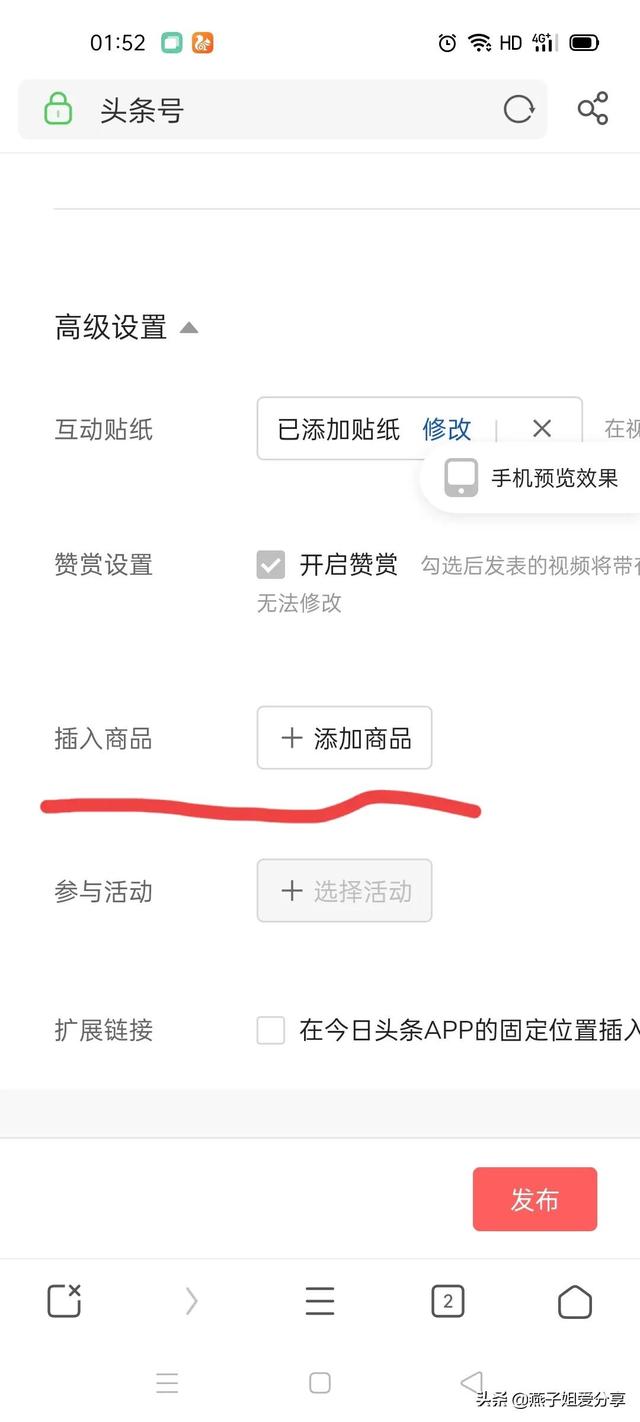The height and width of the screenshot is (1422, 640).
Task: Tap the green padlock security icon
Action: 58,109
